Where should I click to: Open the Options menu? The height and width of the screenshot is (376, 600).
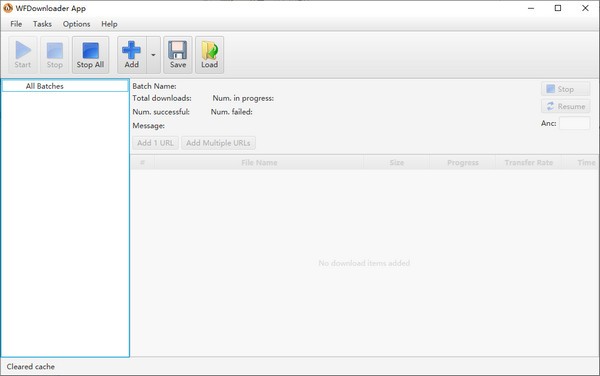point(77,24)
